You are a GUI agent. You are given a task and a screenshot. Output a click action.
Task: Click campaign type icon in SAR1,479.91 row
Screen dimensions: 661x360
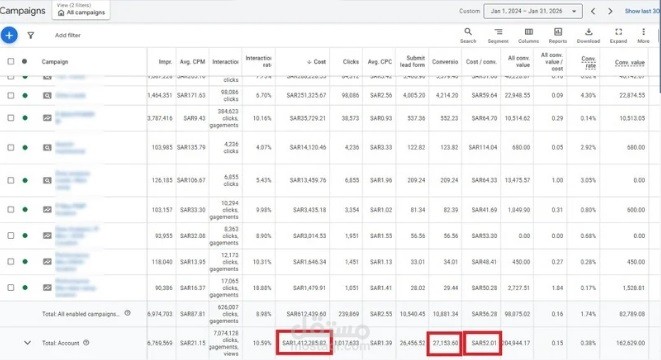coord(47,287)
